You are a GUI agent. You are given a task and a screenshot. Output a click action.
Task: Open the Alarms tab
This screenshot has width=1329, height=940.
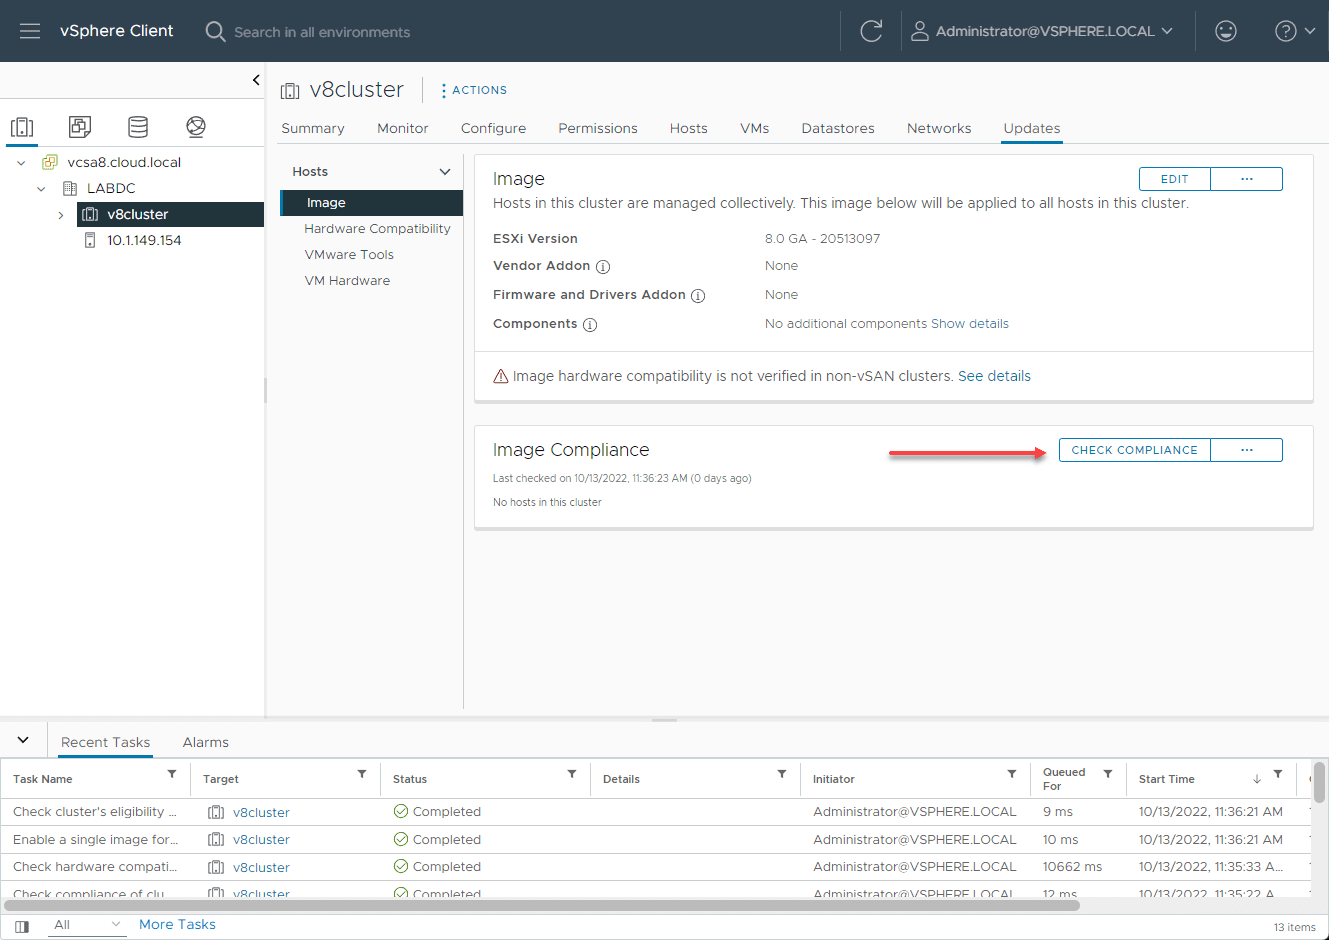tap(205, 742)
